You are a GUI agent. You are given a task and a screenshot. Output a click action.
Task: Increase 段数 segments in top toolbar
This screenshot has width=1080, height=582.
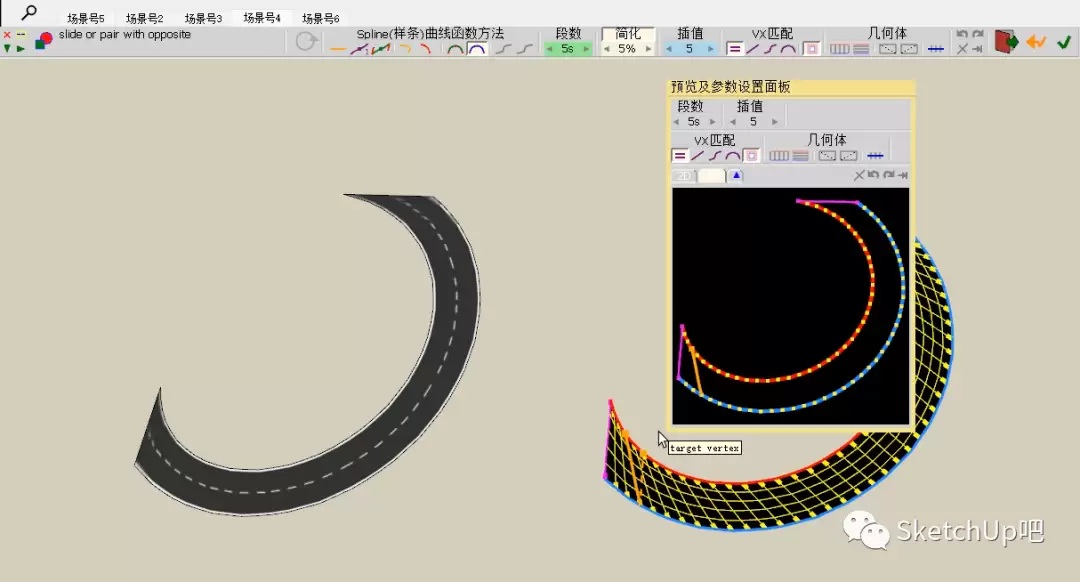coord(586,49)
